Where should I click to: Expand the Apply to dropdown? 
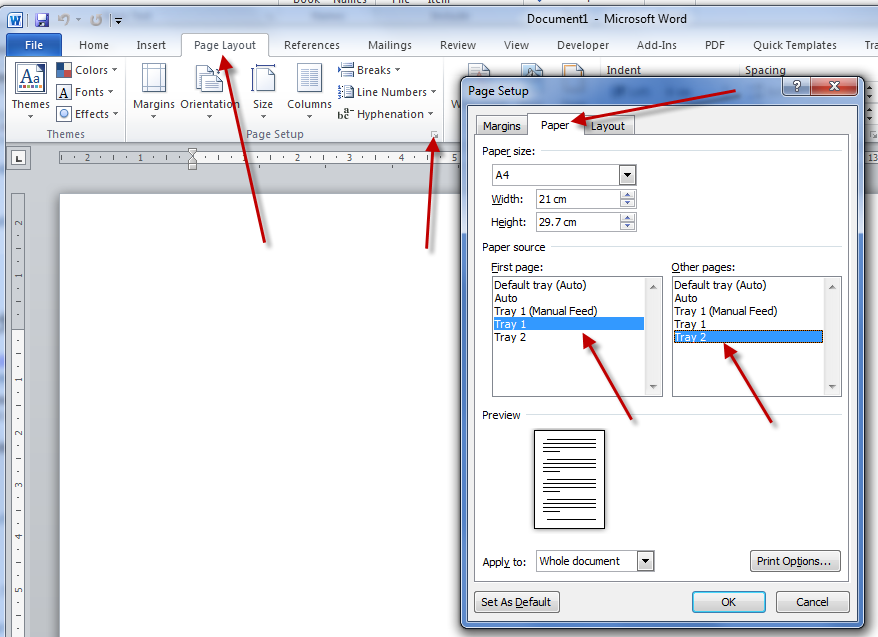pos(645,561)
